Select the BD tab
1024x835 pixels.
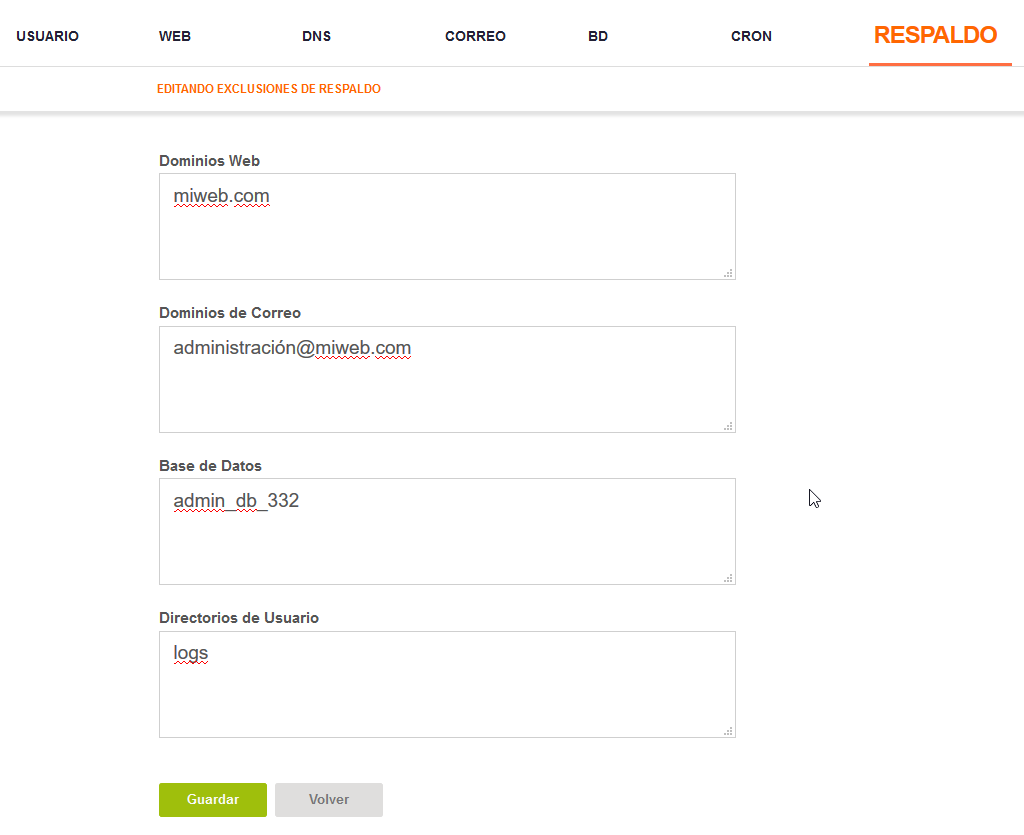[x=598, y=36]
